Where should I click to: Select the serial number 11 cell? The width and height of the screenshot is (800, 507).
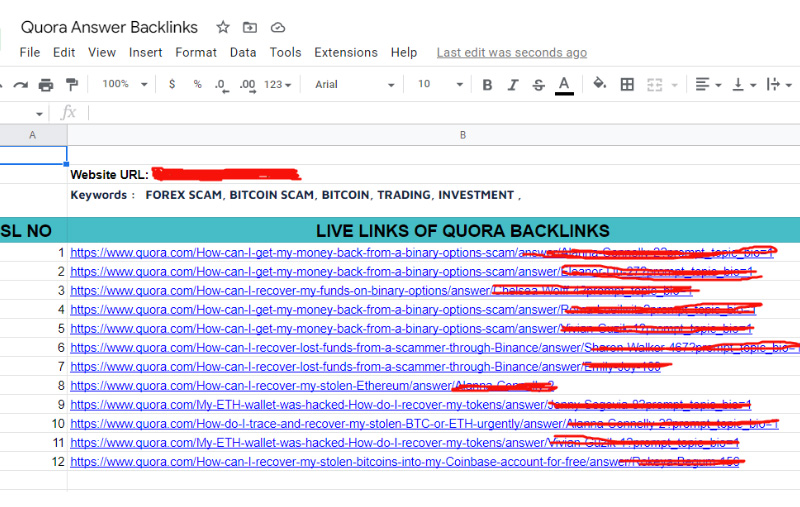tap(33, 443)
